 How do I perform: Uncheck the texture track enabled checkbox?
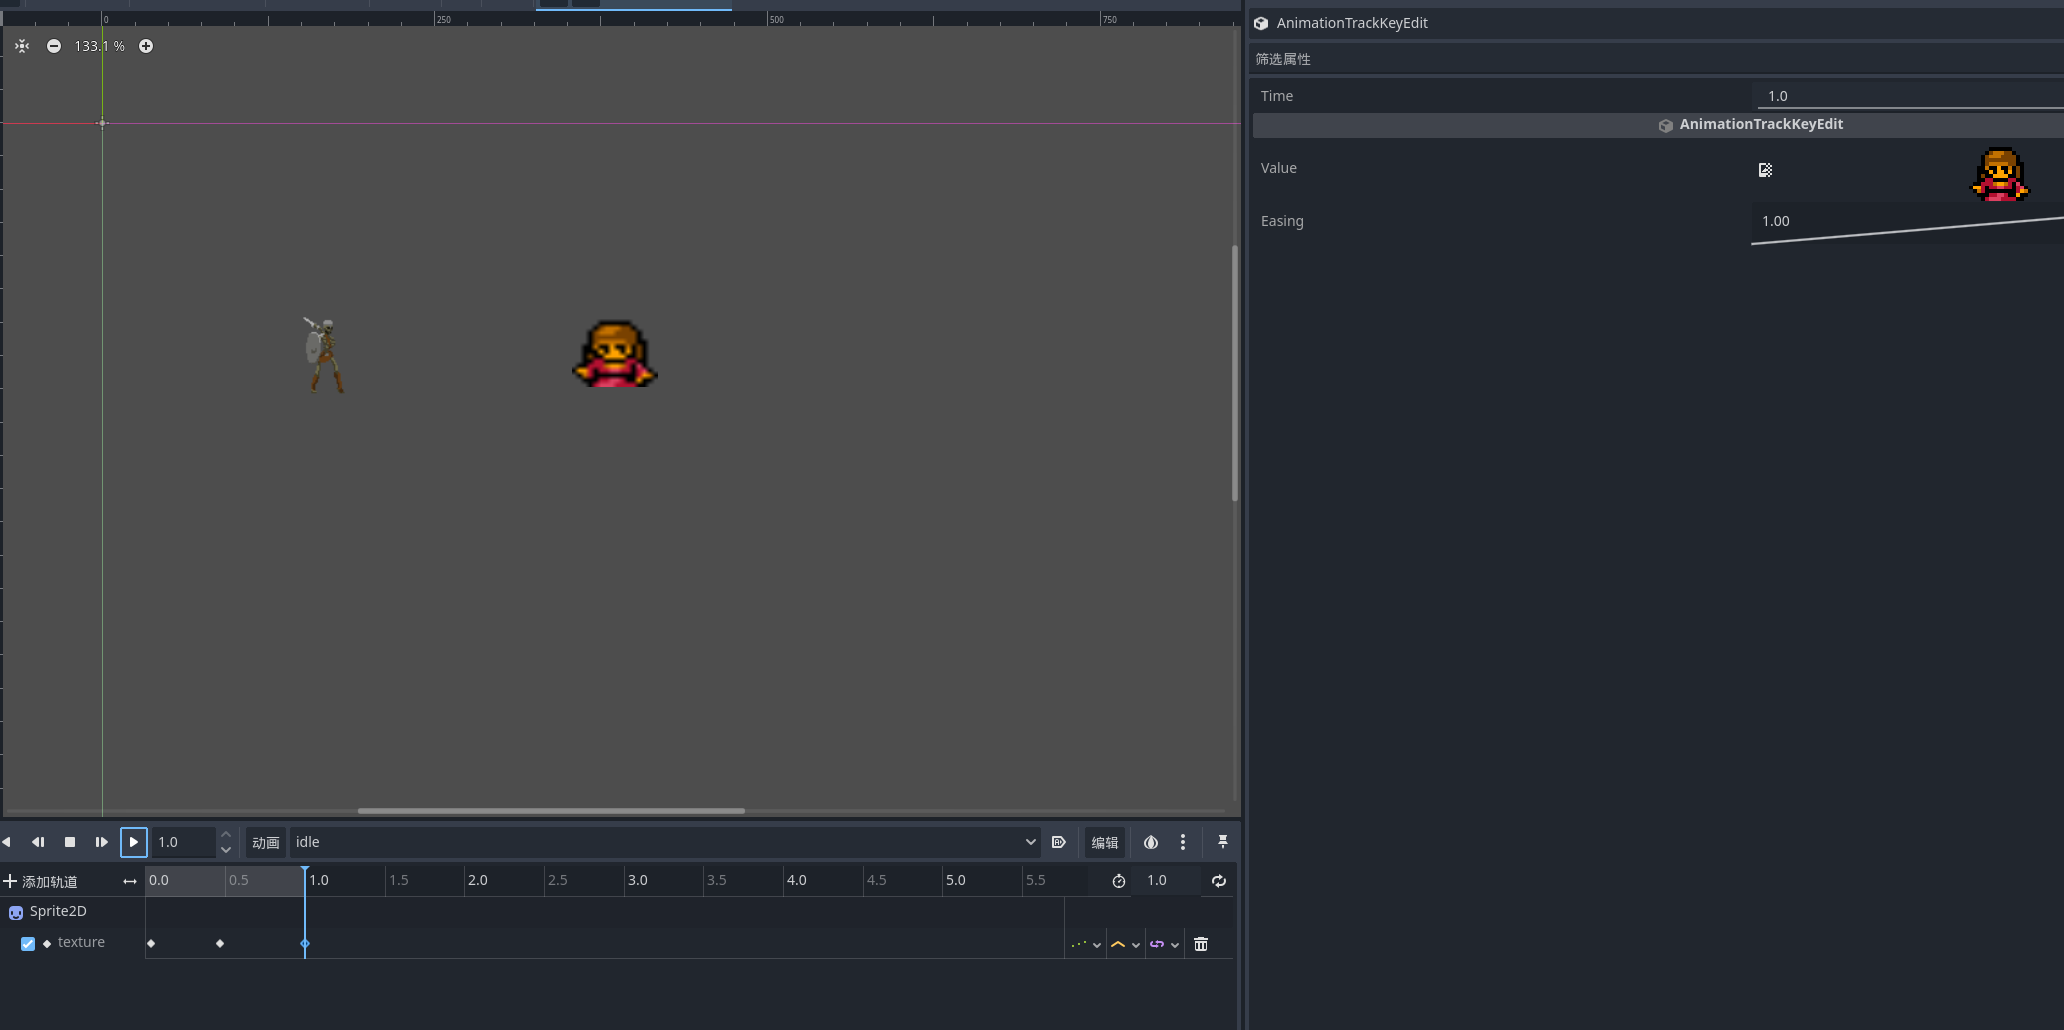coord(28,944)
